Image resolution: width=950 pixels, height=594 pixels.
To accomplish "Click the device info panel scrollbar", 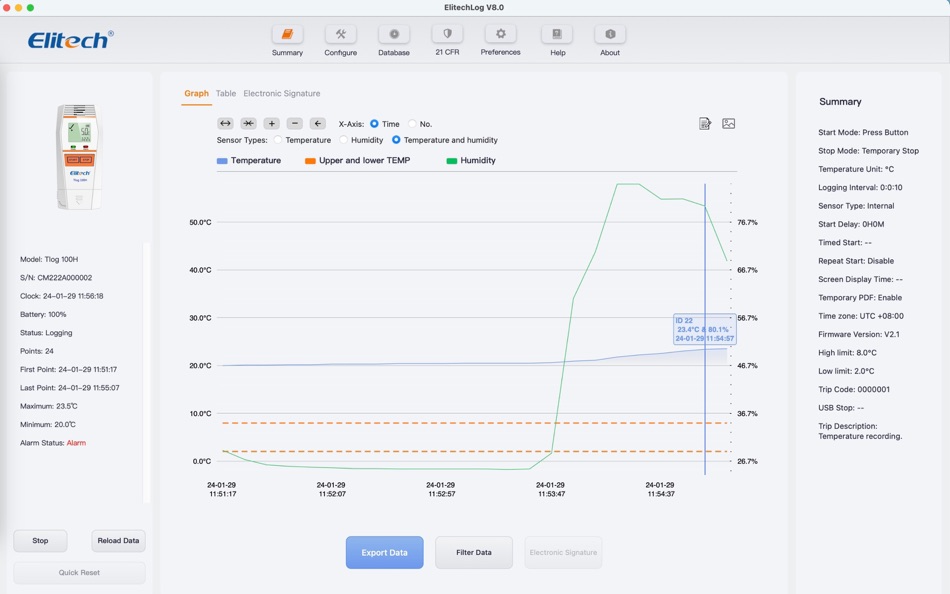I will click(x=145, y=373).
